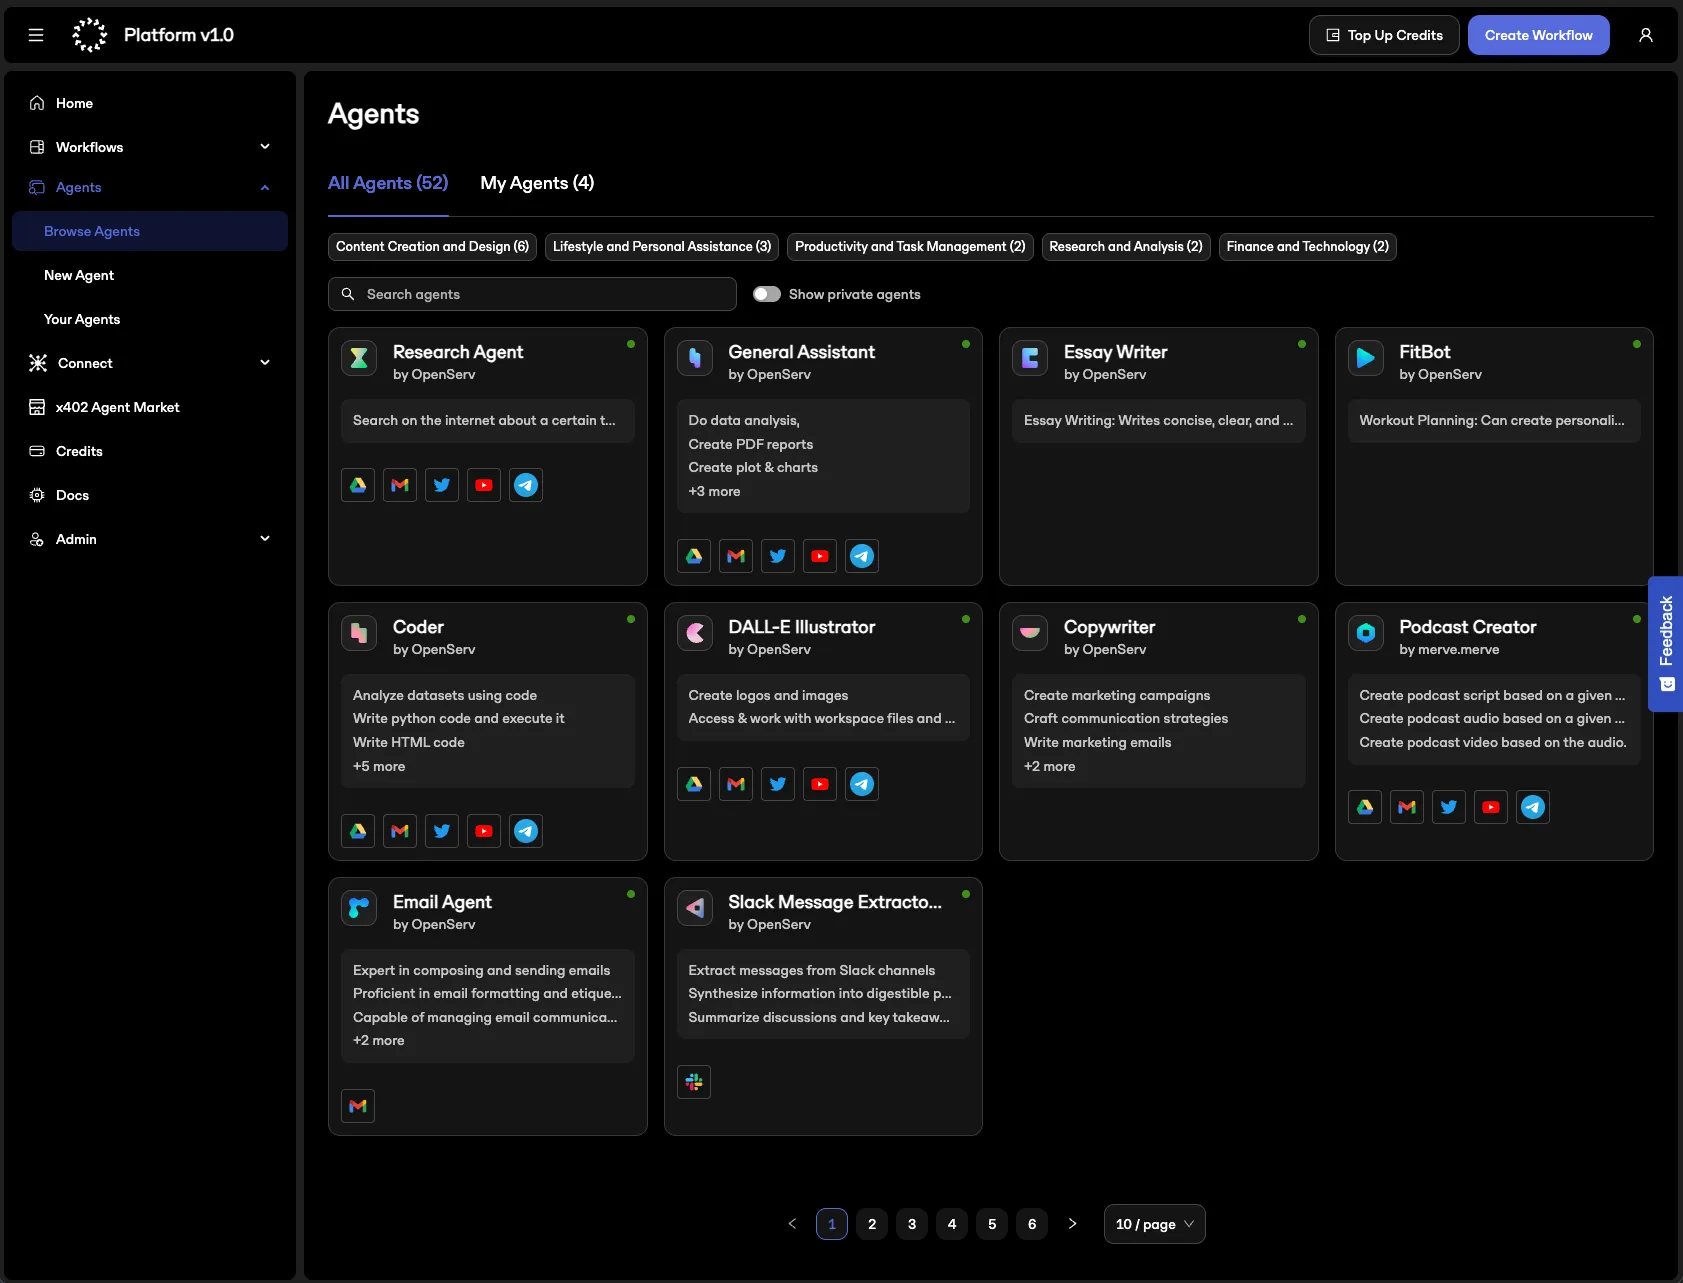Viewport: 1683px width, 1283px height.
Task: Click the DALL-E Illustrator avatar icon
Action: coord(695,633)
